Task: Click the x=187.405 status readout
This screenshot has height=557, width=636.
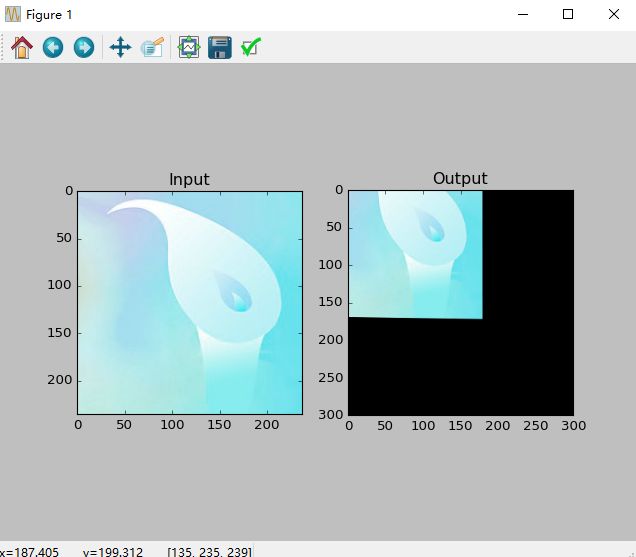Action: coord(29,552)
